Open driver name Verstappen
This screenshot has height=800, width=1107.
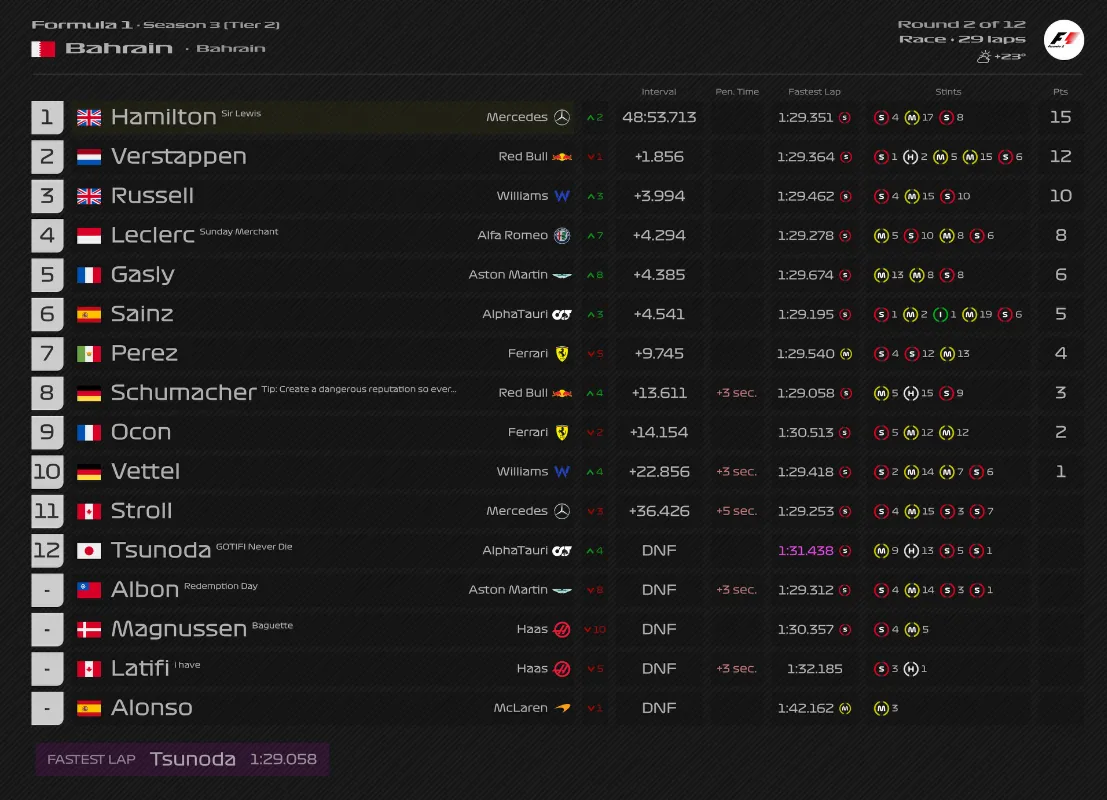coord(178,157)
